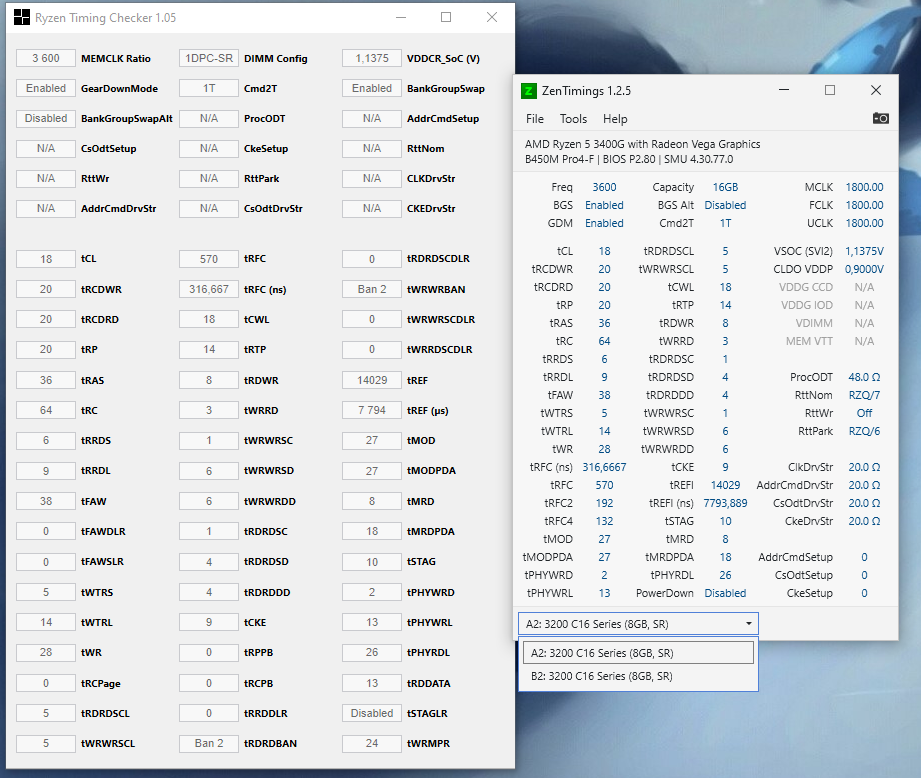Click the tRFC (ns) field showing 316,667
The image size is (921, 778).
[209, 289]
